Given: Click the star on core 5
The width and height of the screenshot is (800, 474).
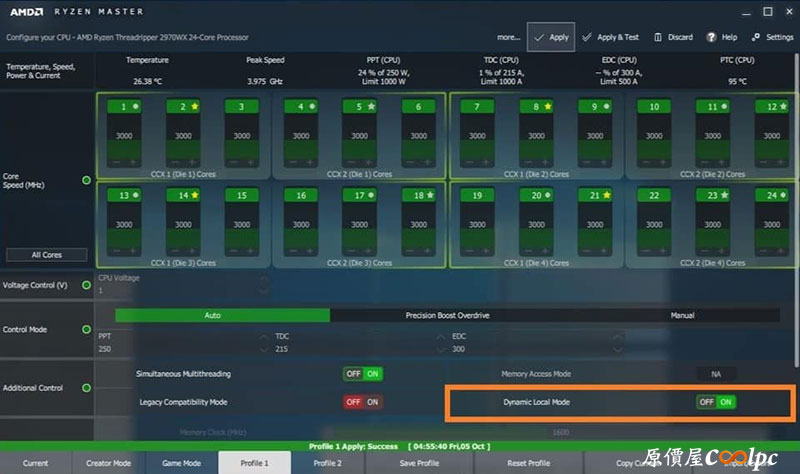Looking at the screenshot, I should (x=371, y=106).
